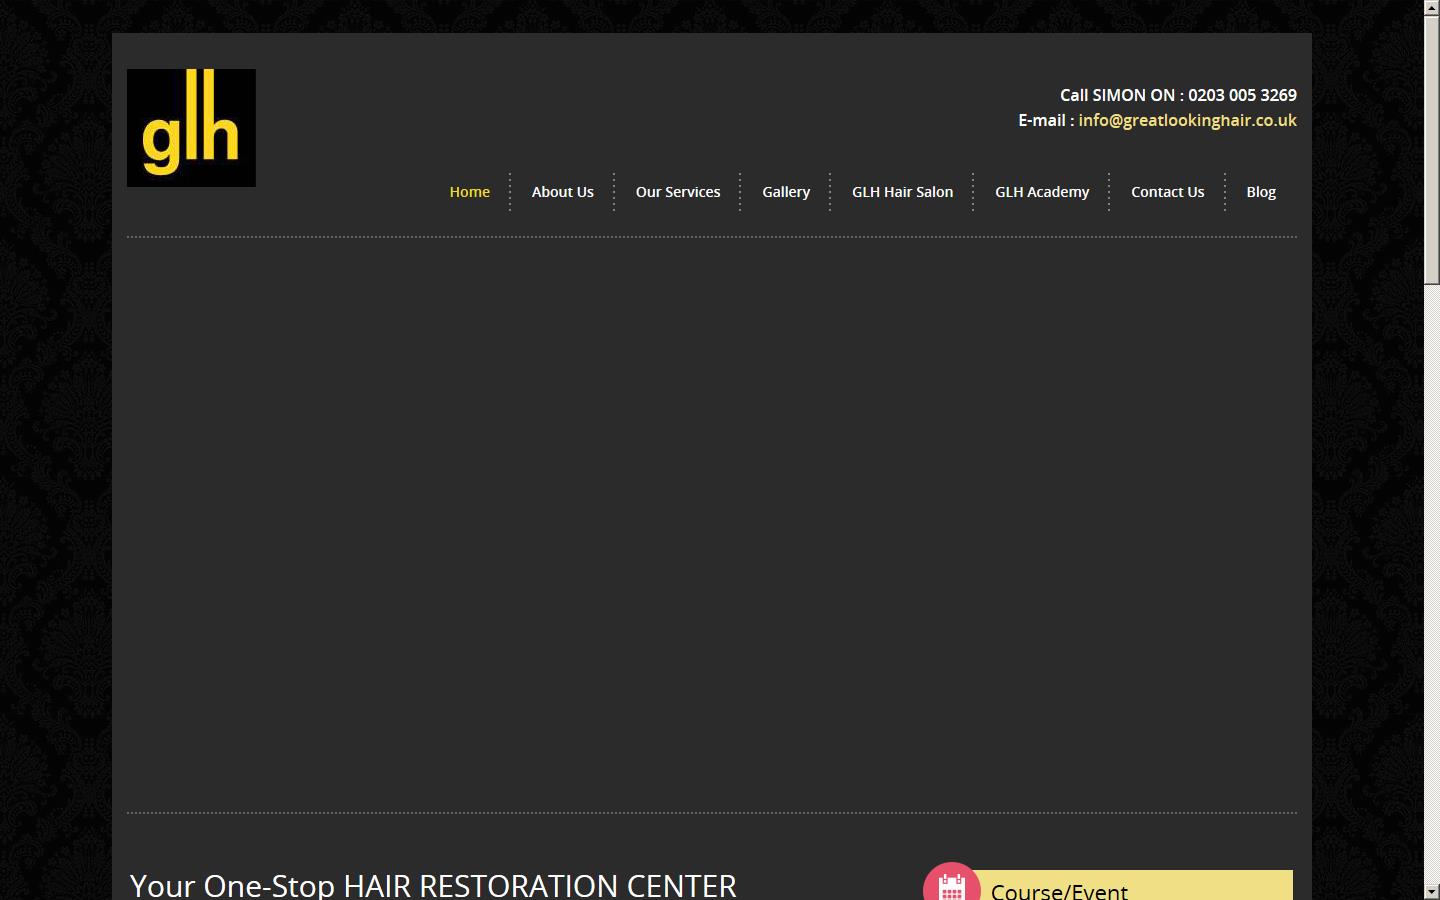
Task: Click the yellow glh logo
Action: click(x=191, y=128)
